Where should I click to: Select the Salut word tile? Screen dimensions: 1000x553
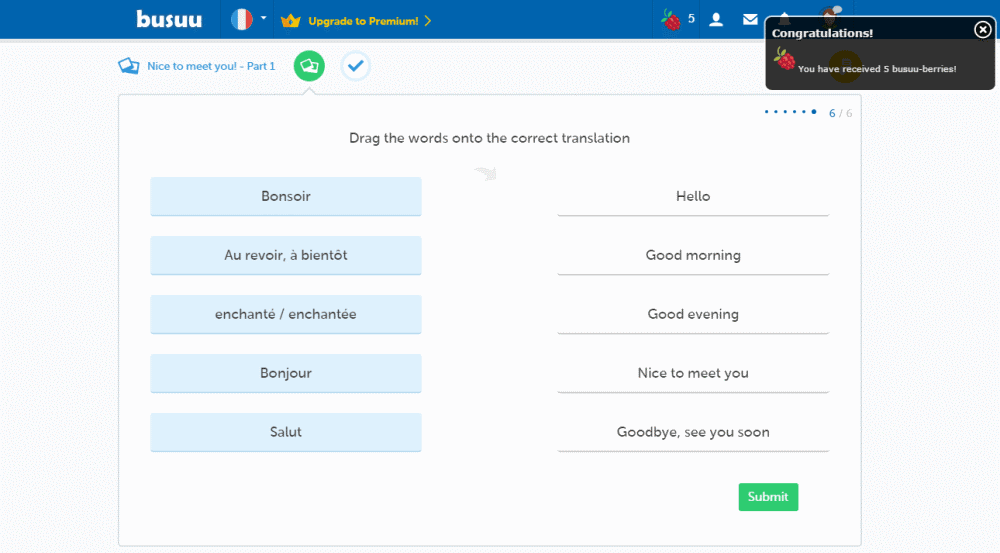click(x=286, y=432)
